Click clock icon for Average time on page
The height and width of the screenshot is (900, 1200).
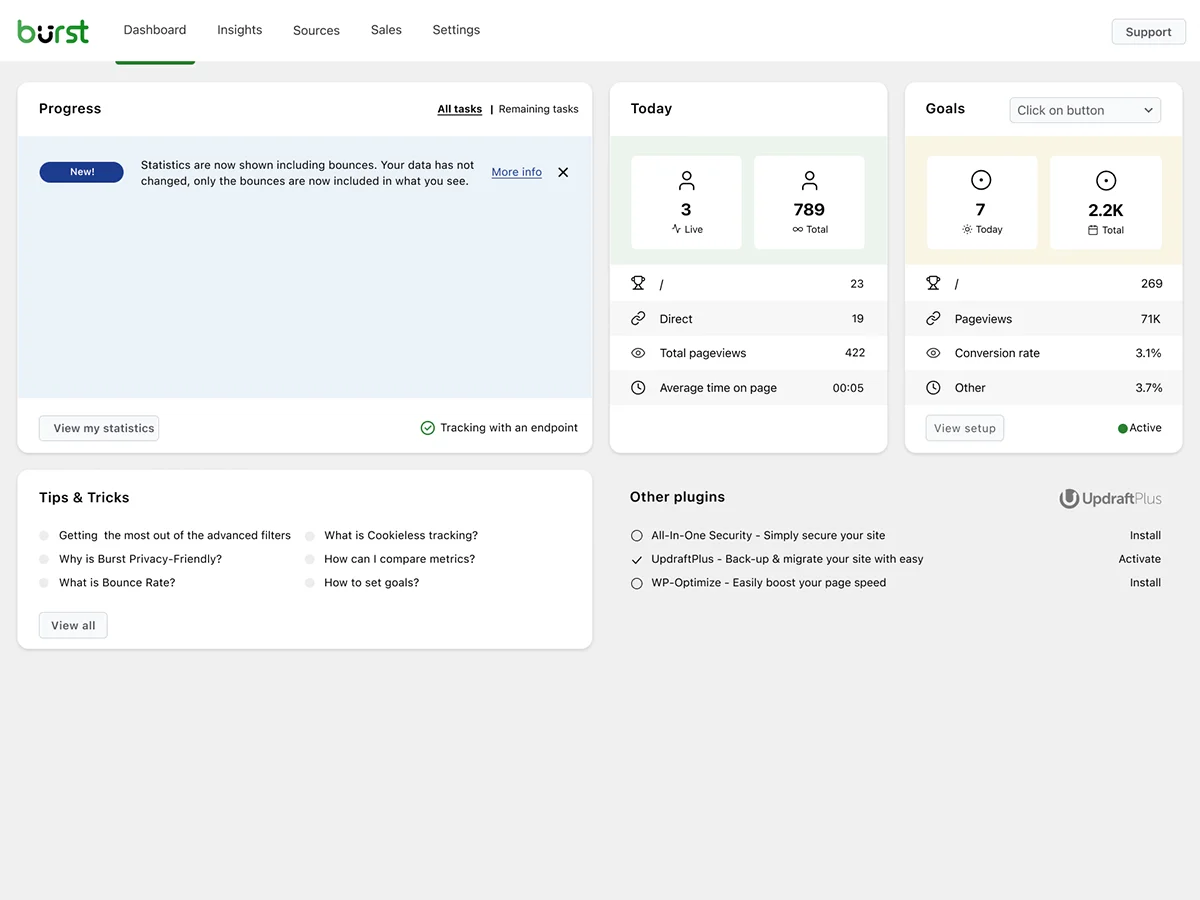pos(638,388)
